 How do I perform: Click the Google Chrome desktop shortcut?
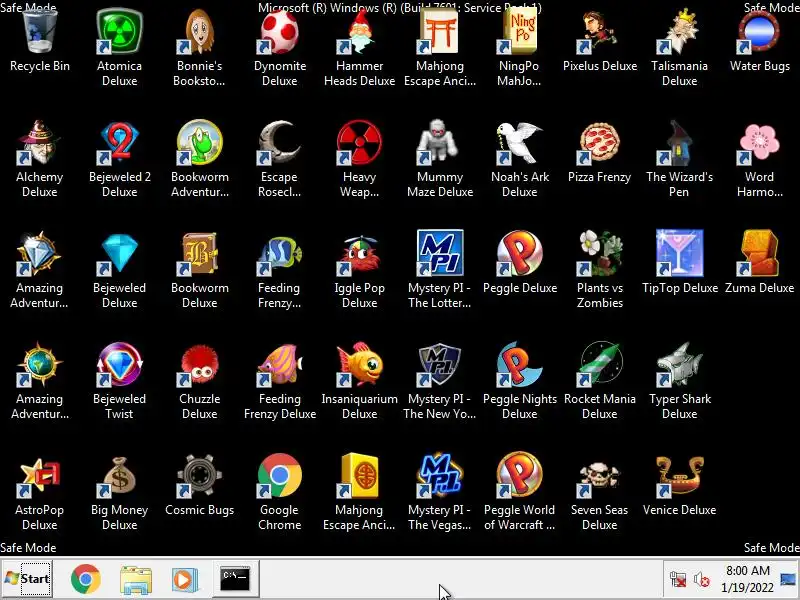click(x=279, y=476)
